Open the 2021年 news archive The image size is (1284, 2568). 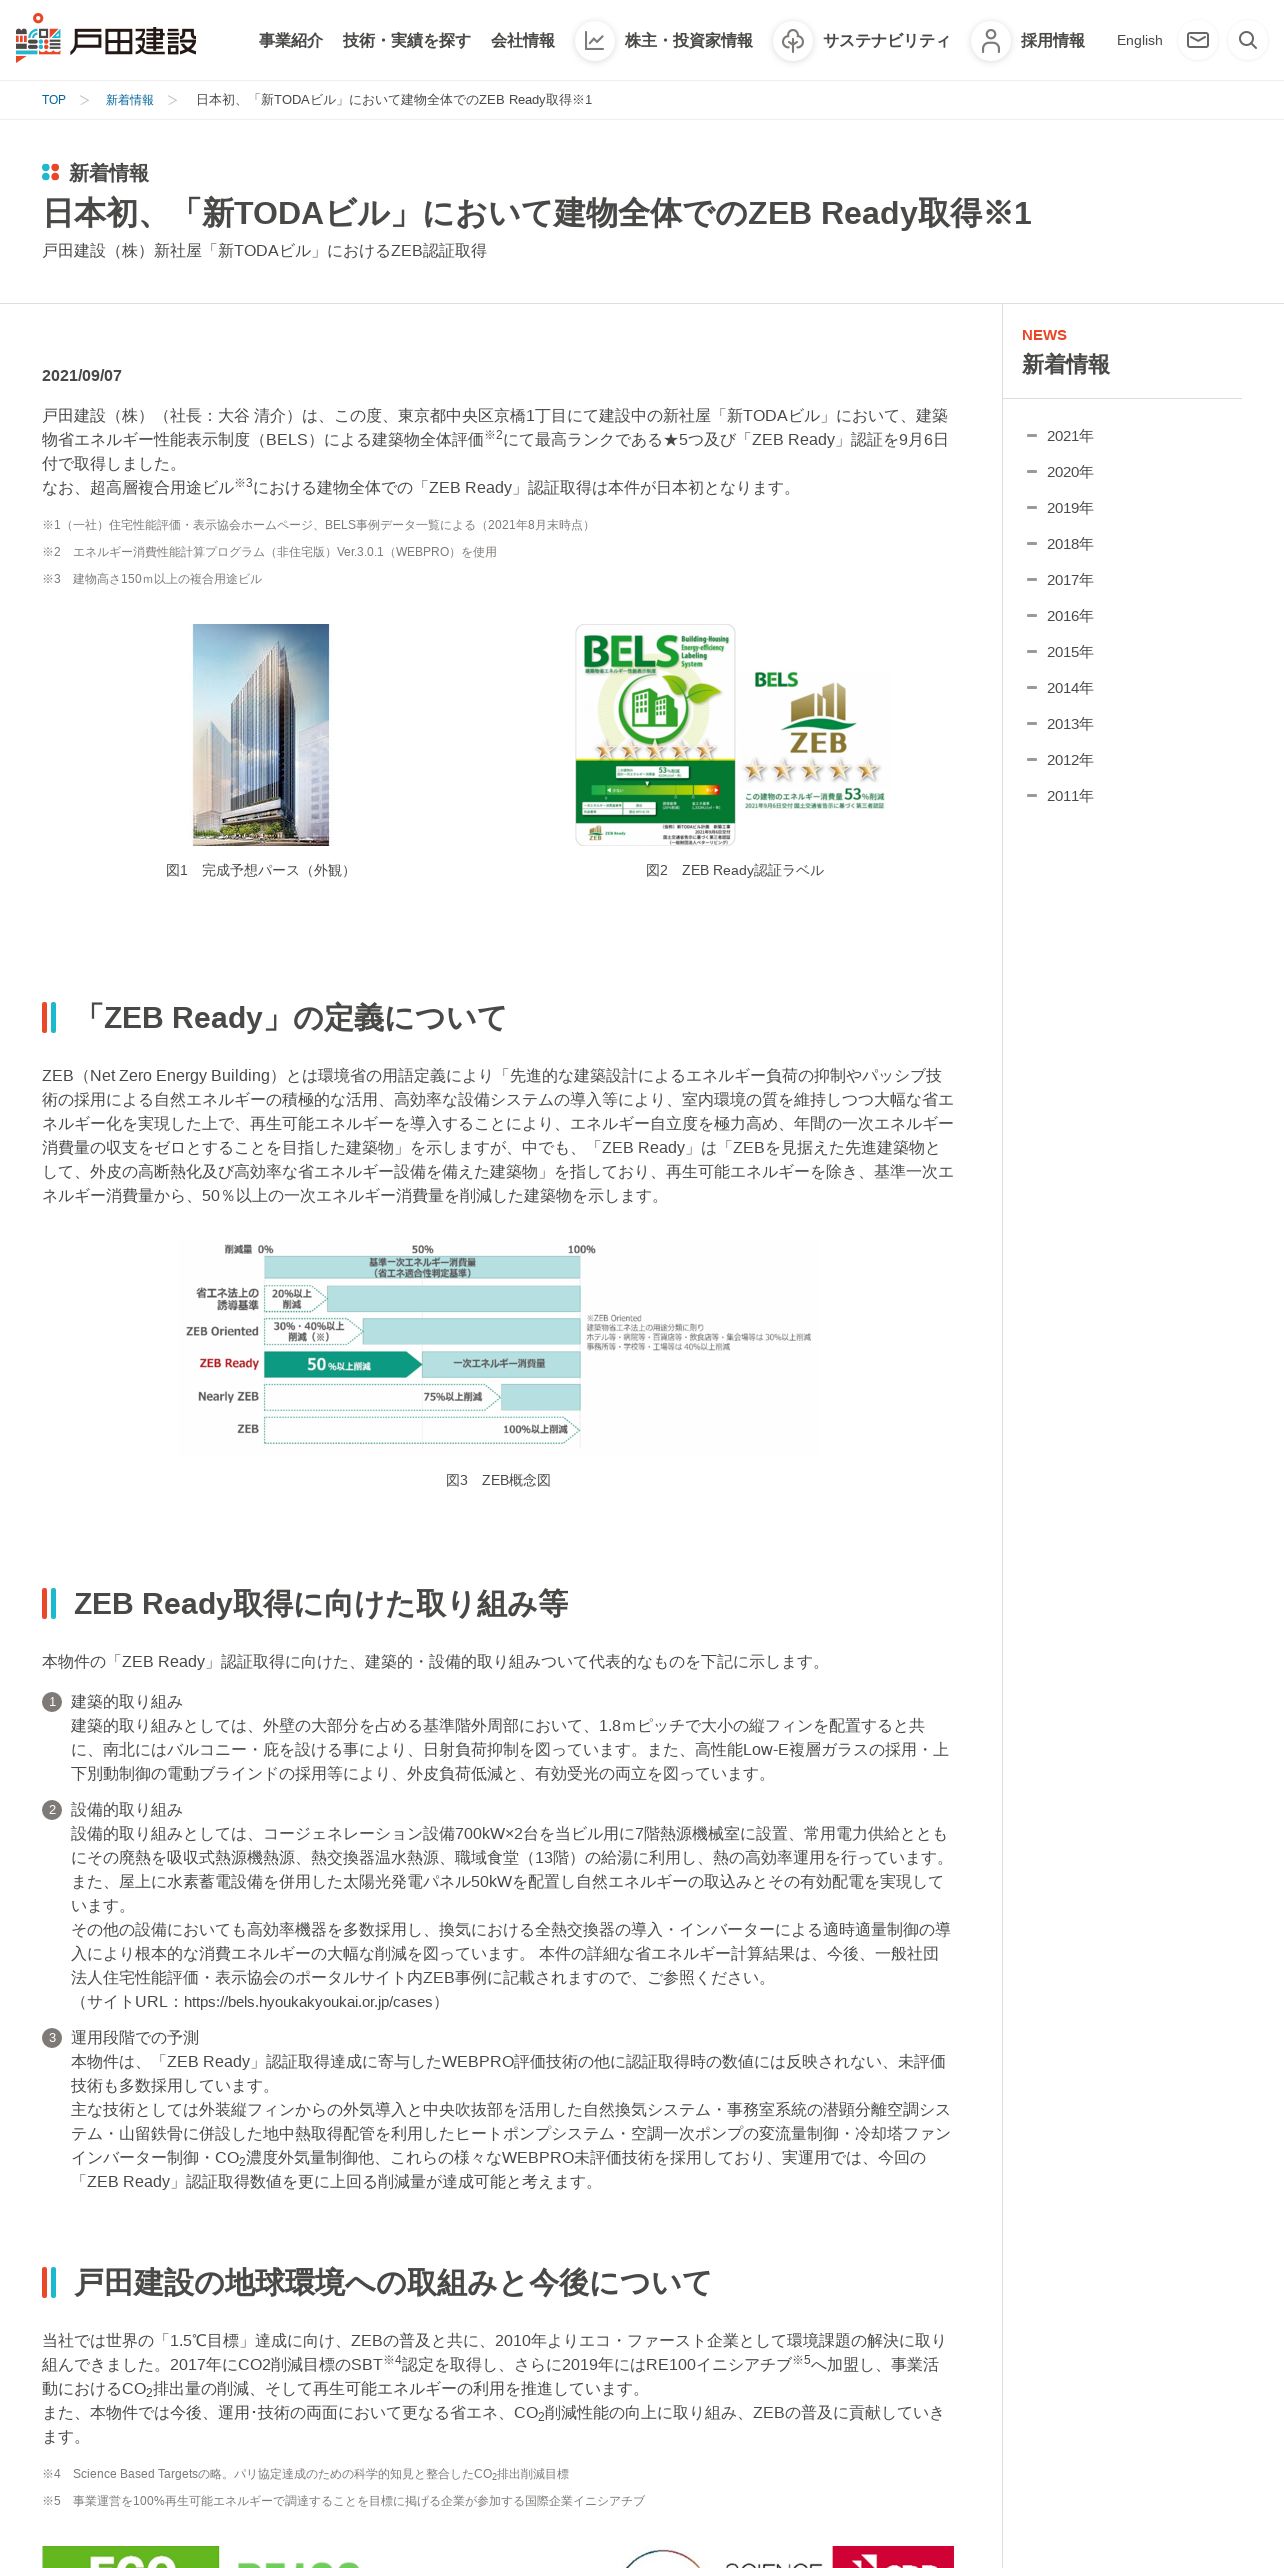coord(1070,436)
